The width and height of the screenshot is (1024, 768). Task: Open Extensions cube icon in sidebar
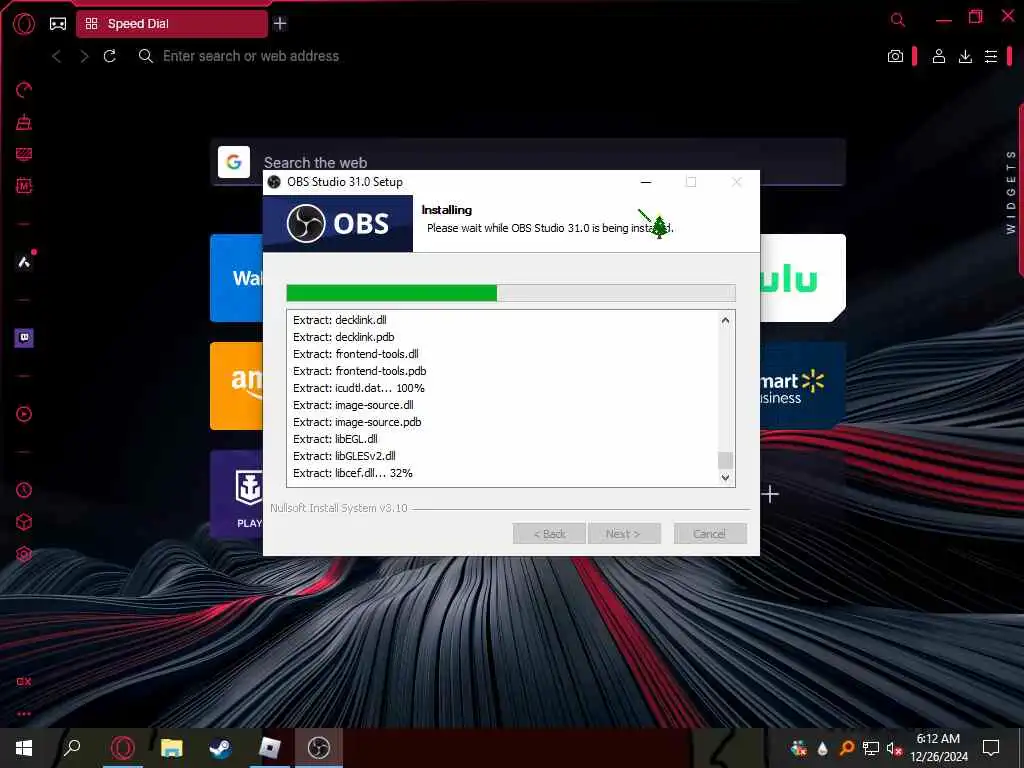[x=24, y=522]
